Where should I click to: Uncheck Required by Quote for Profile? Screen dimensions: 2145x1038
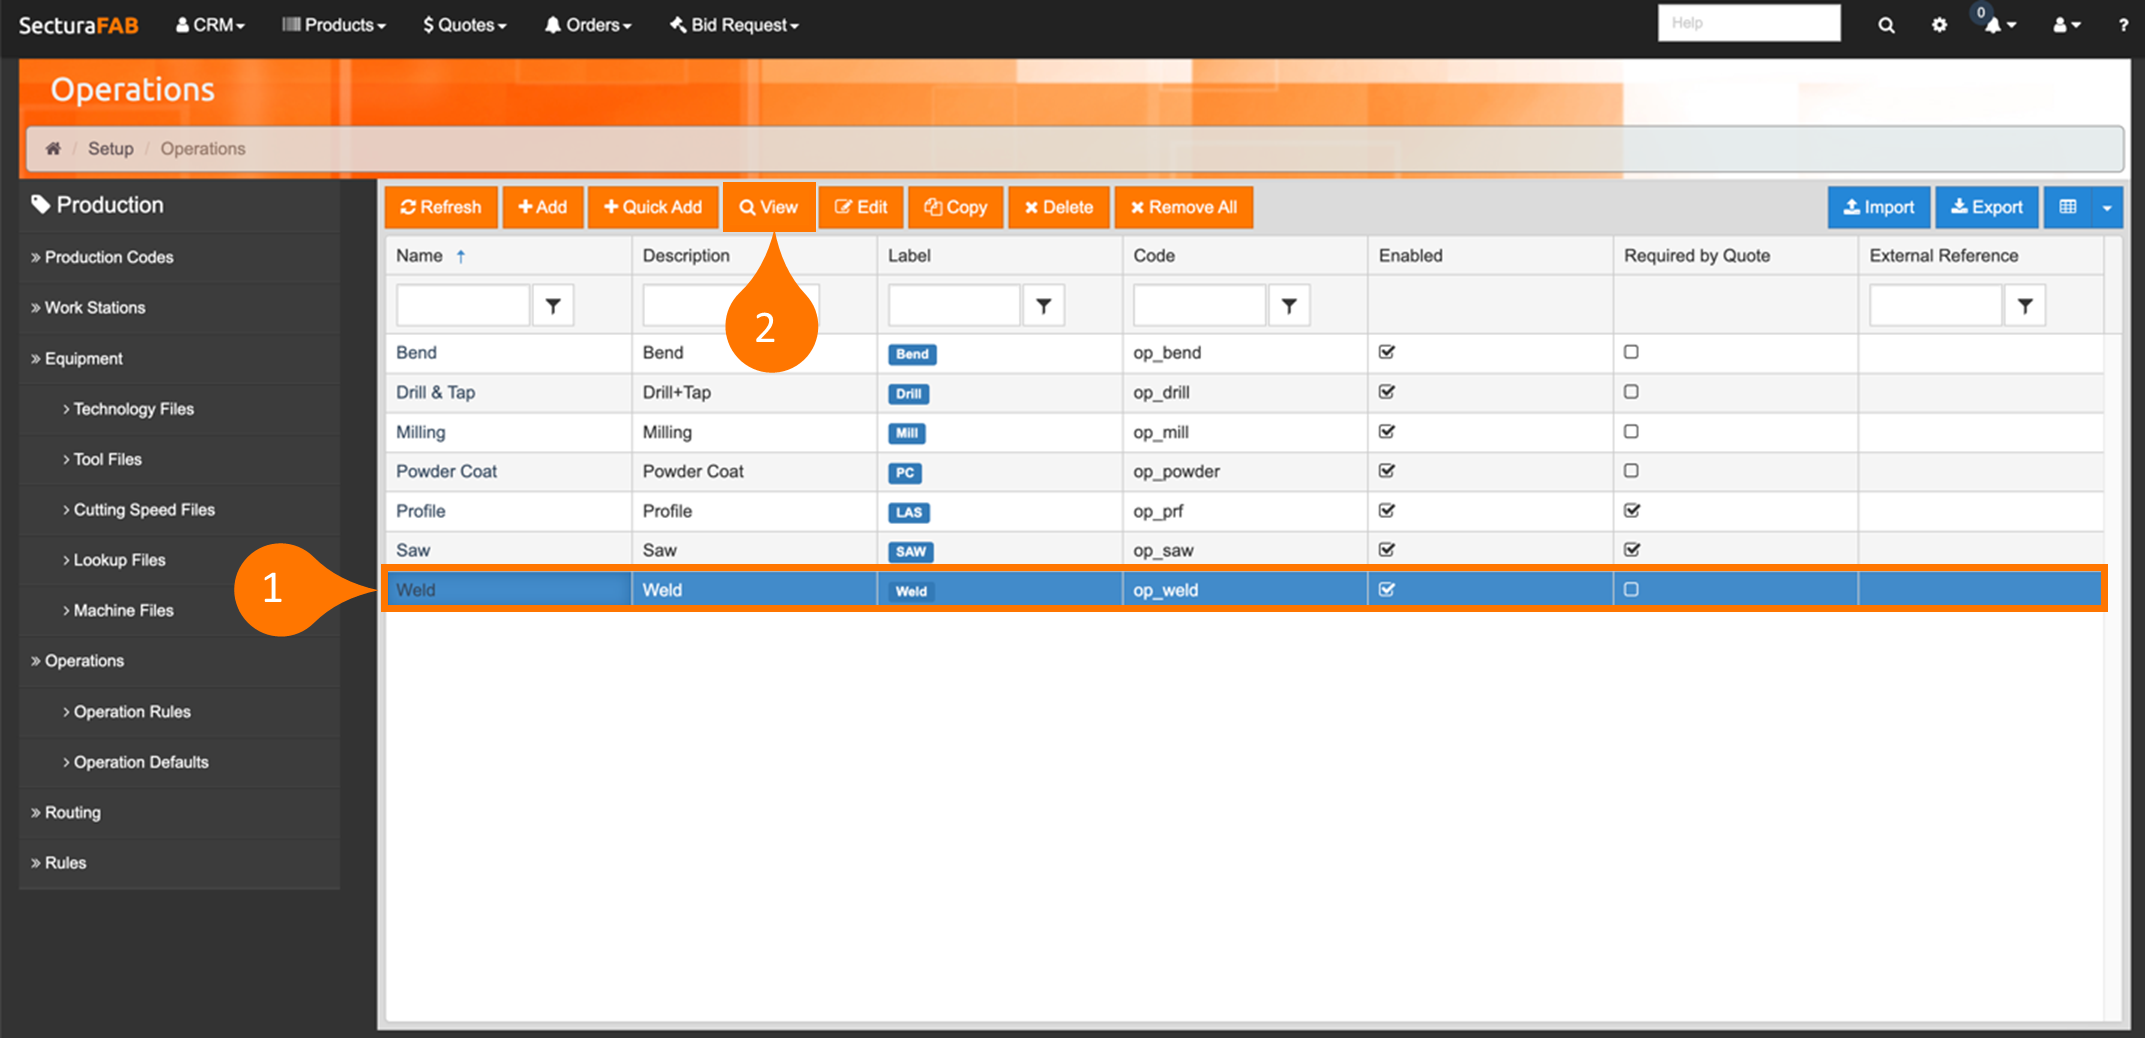point(1631,511)
